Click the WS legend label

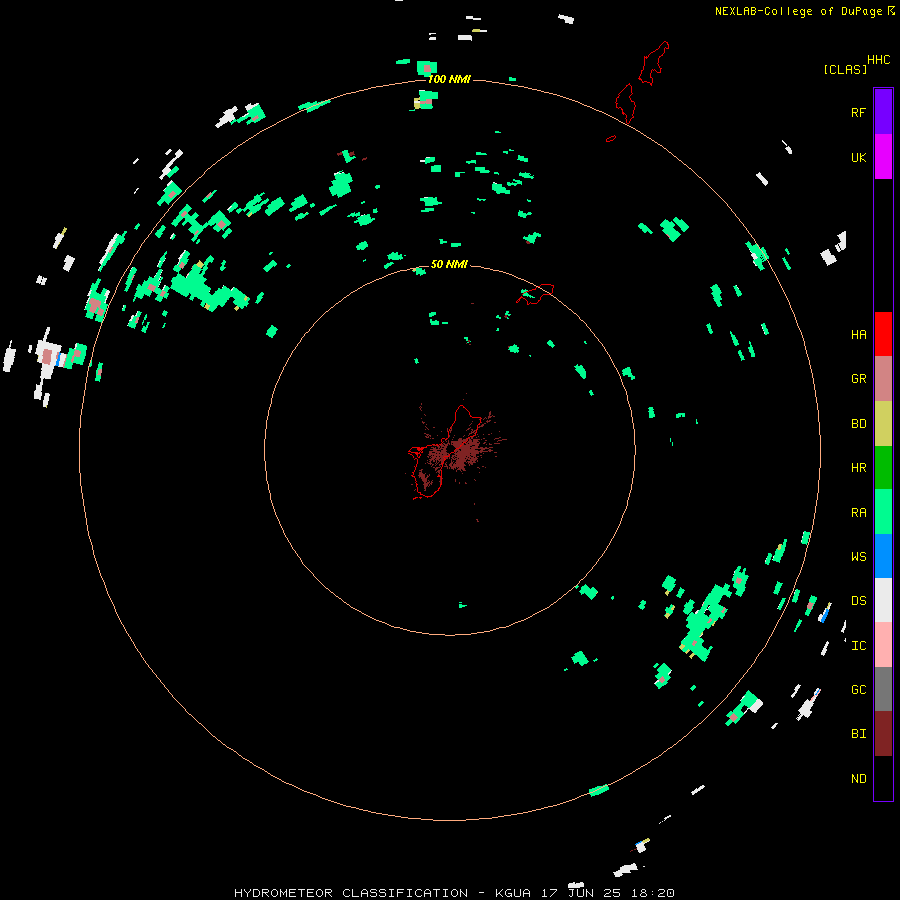858,556
